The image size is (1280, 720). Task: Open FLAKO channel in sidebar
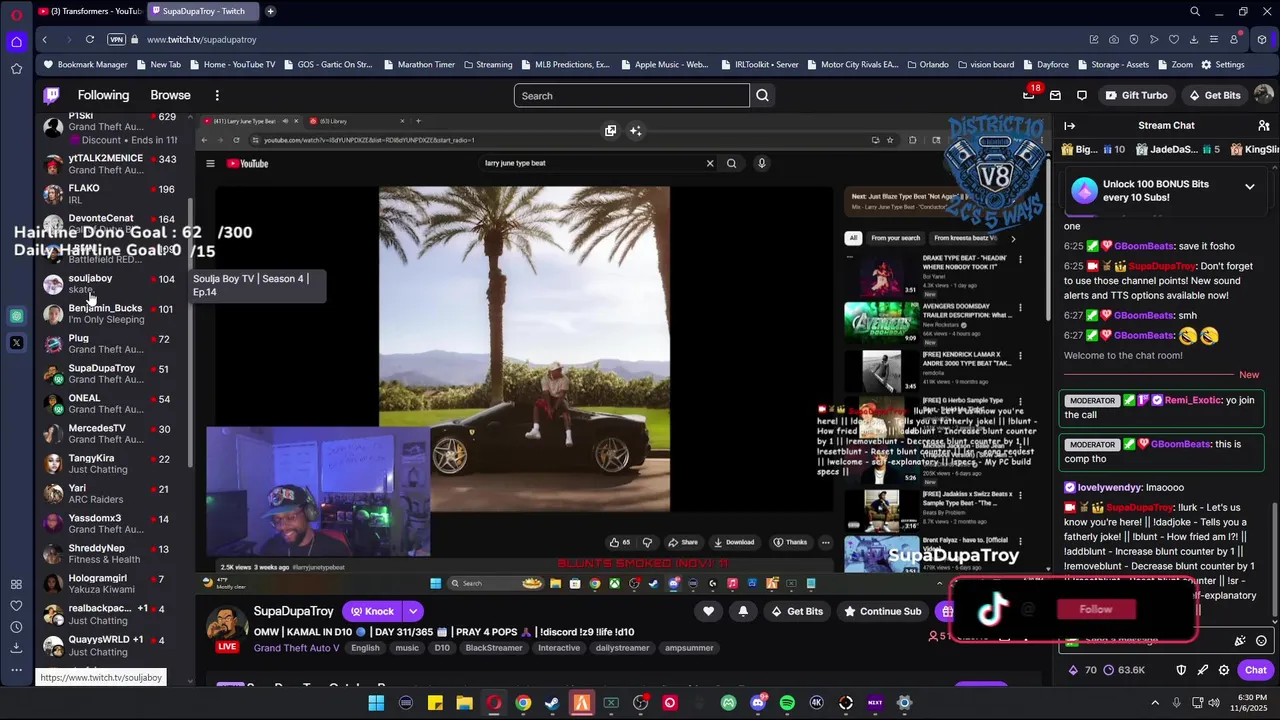pos(110,194)
